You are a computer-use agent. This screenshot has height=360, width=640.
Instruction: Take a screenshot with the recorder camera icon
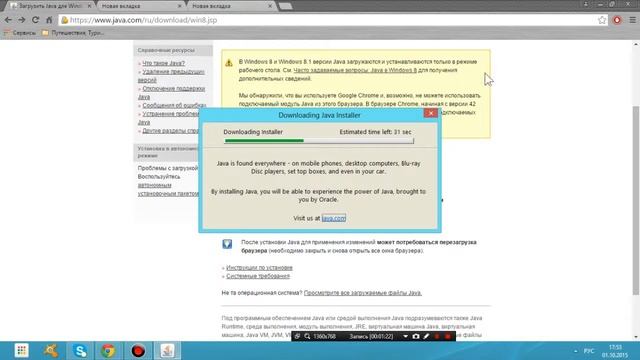tap(416, 336)
